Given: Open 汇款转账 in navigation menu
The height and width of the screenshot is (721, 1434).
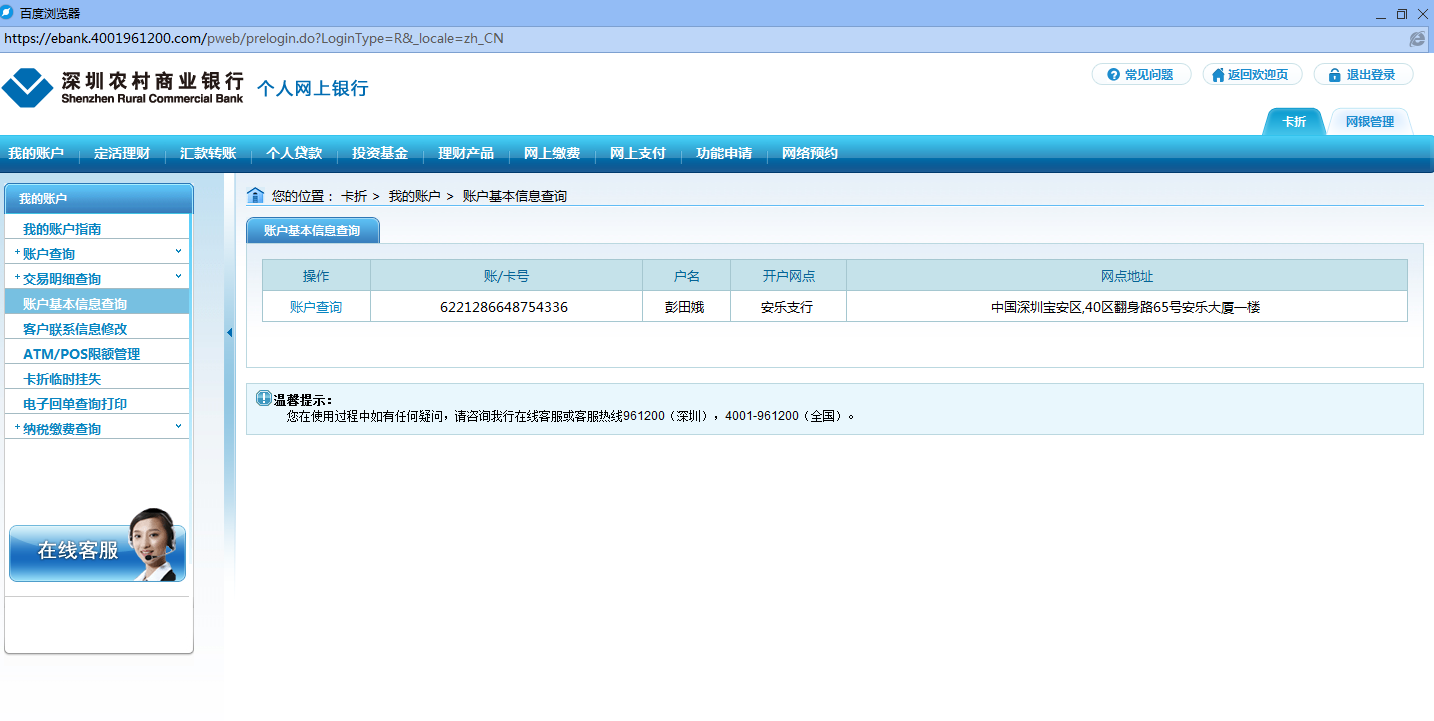Looking at the screenshot, I should pos(208,154).
